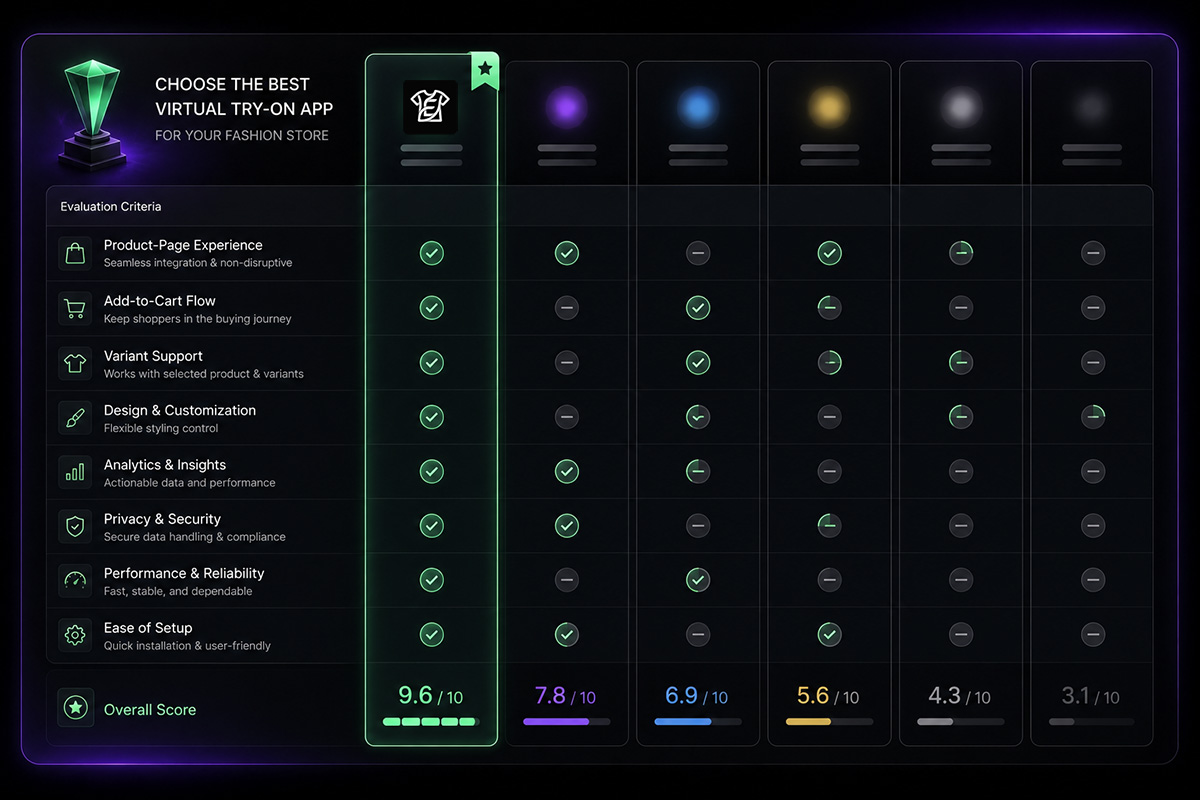Click yellow app partial mark for Privacy & Security
The image size is (1200, 800).
(x=829, y=525)
